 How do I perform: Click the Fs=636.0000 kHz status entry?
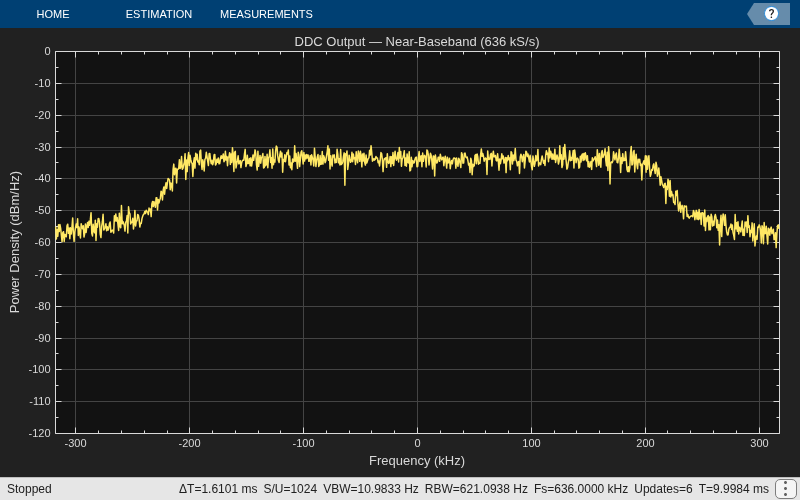581,489
